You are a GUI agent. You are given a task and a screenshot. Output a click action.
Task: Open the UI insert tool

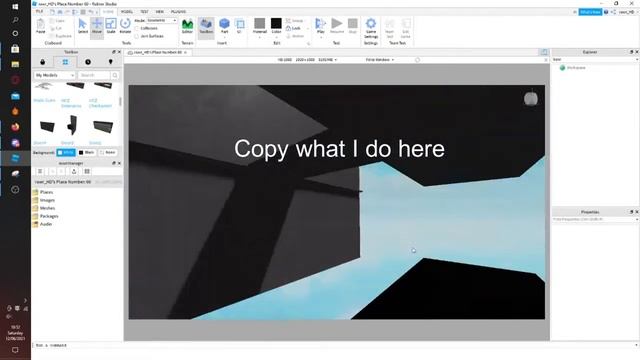pos(240,26)
